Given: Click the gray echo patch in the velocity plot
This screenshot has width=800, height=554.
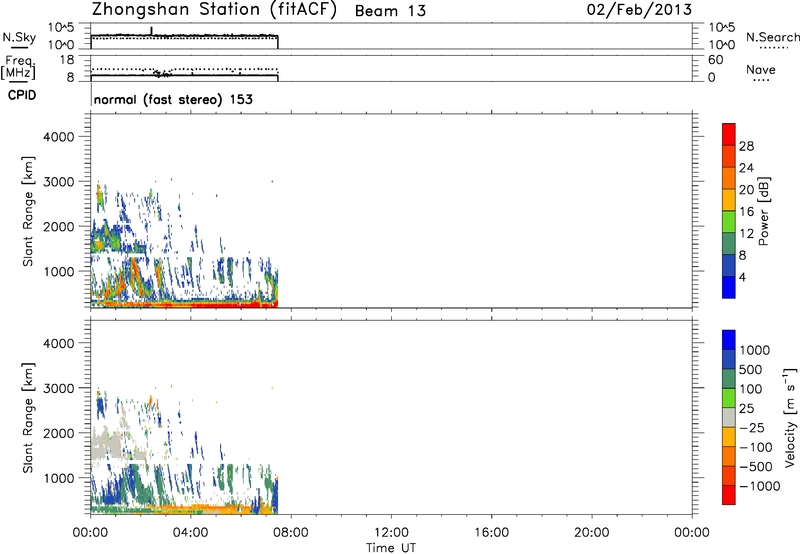Looking at the screenshot, I should pos(107,443).
